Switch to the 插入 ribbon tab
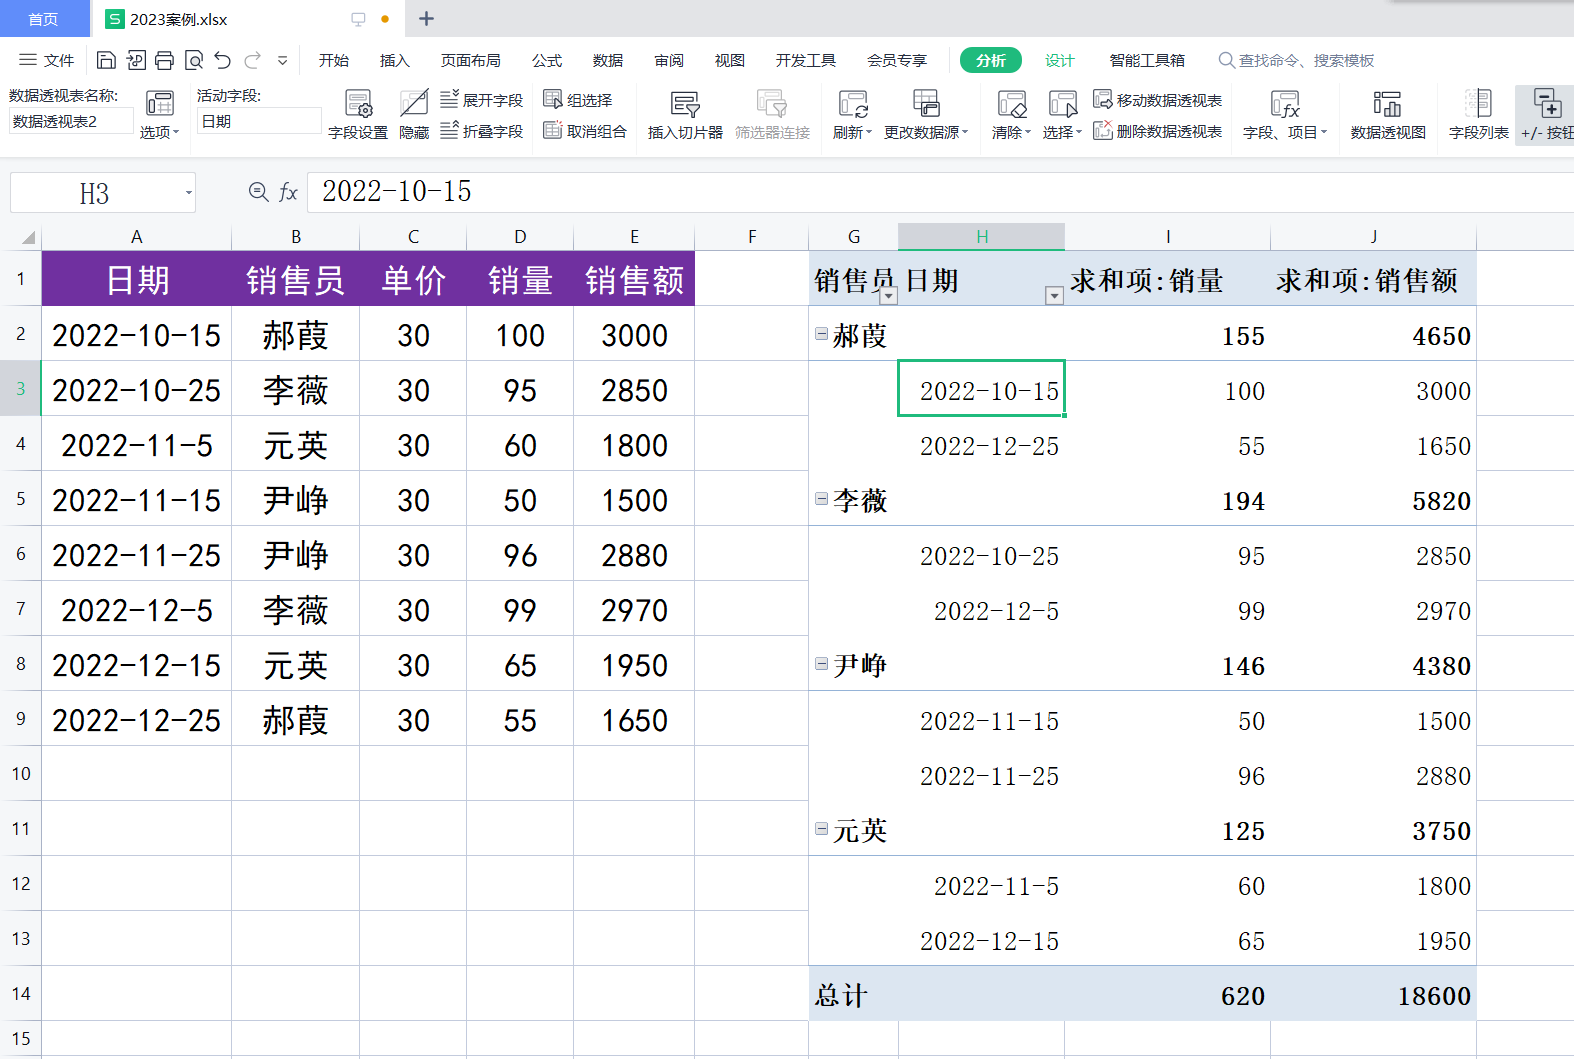This screenshot has height=1059, width=1574. pos(395,60)
